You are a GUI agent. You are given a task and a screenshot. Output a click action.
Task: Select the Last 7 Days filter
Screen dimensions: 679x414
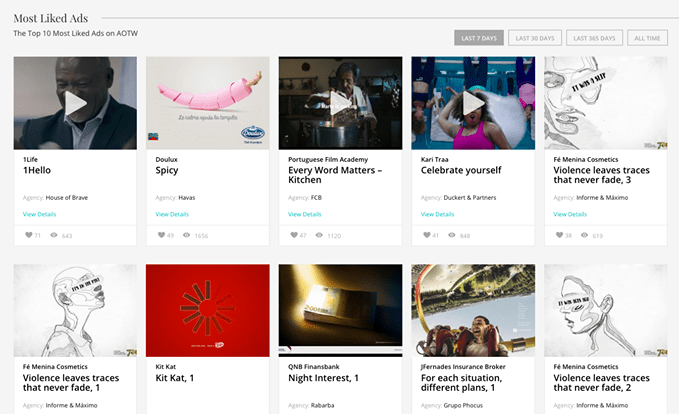[x=479, y=38]
